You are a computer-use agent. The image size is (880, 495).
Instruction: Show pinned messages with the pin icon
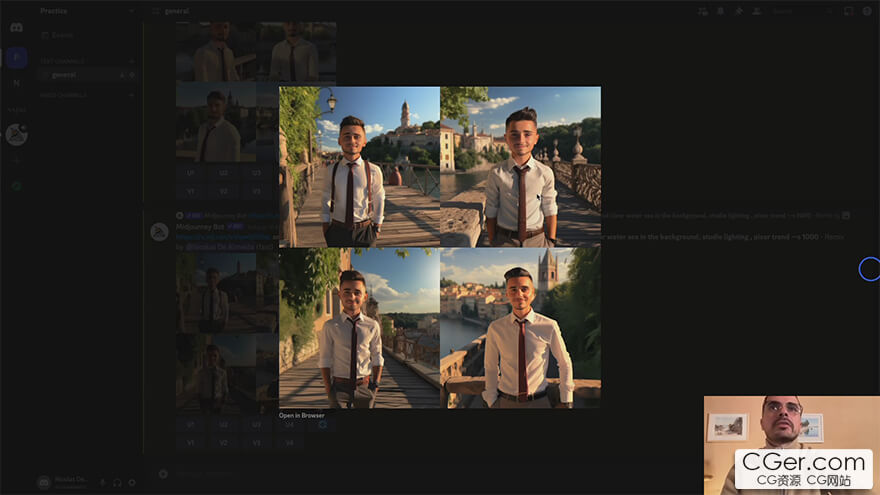tap(739, 11)
